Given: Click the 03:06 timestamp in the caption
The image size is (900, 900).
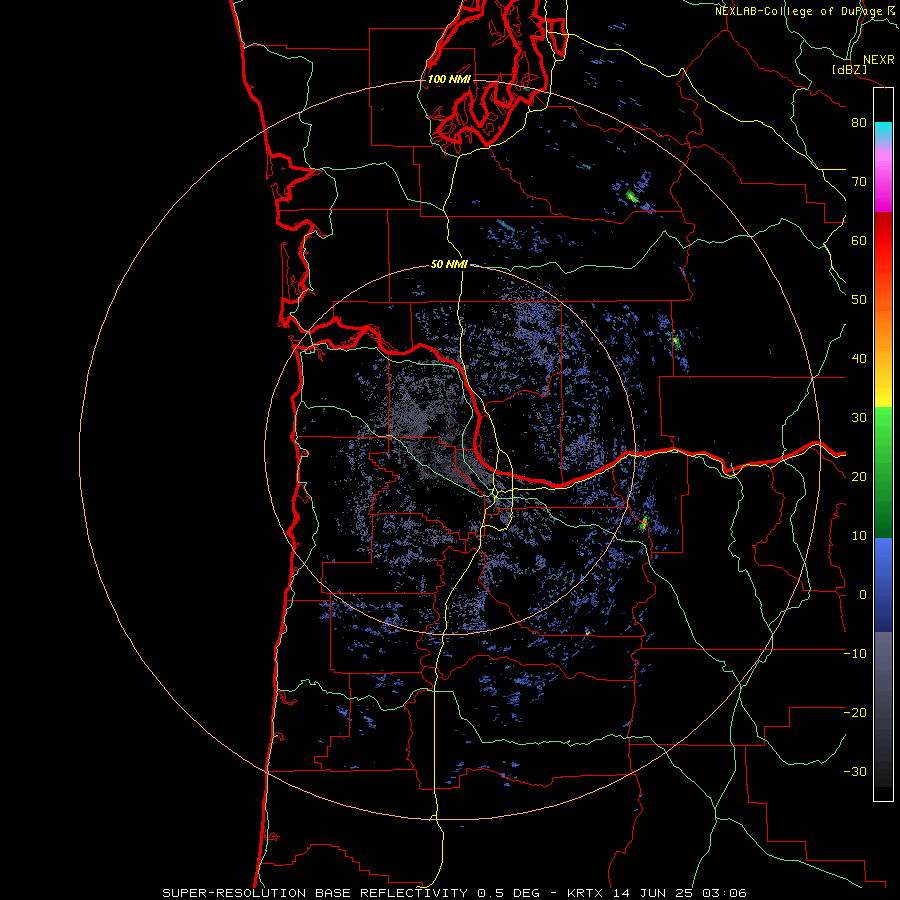Looking at the screenshot, I should 723,893.
